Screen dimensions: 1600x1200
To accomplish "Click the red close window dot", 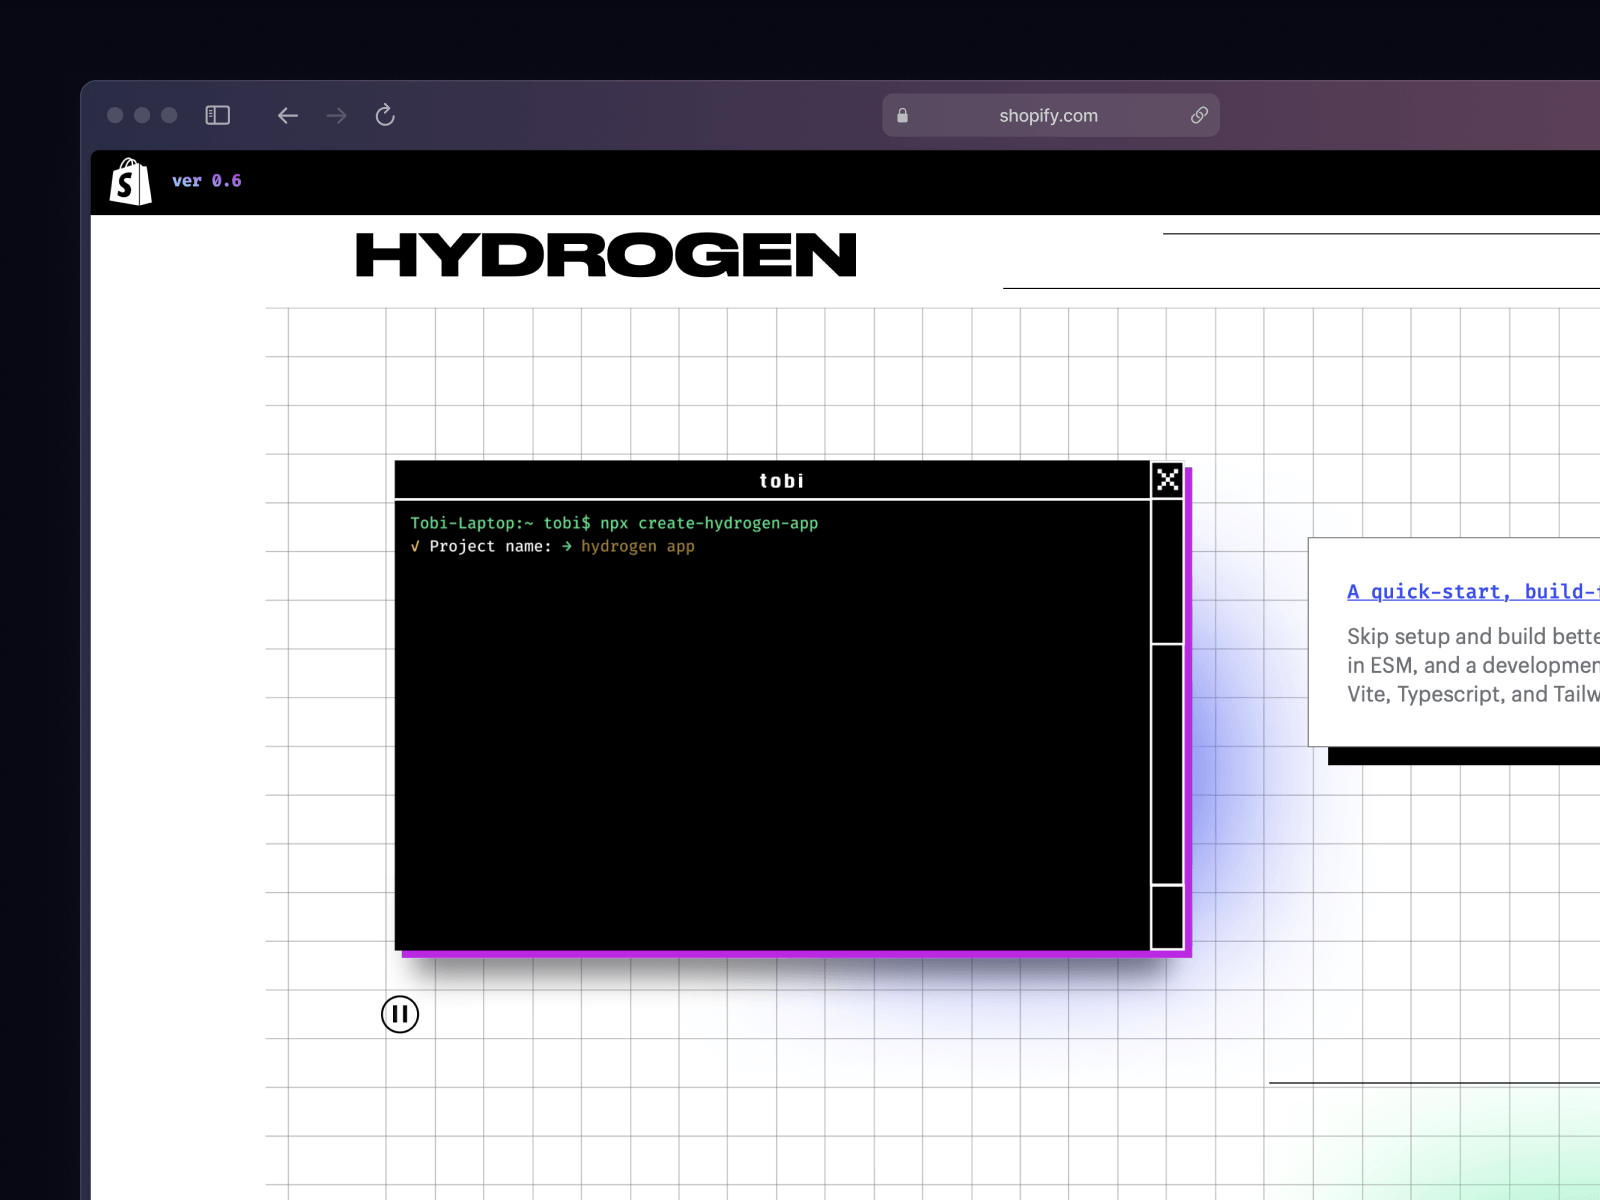I will [115, 115].
